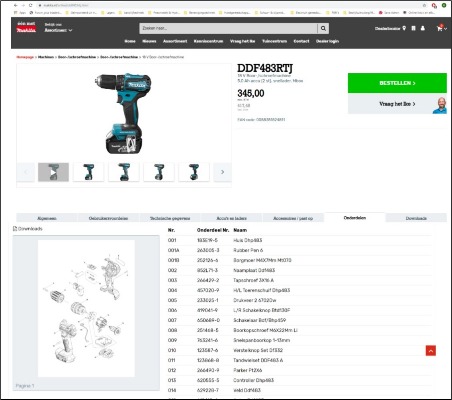
Task: Click part row 008 Boorkopschroef
Action: pos(300,330)
